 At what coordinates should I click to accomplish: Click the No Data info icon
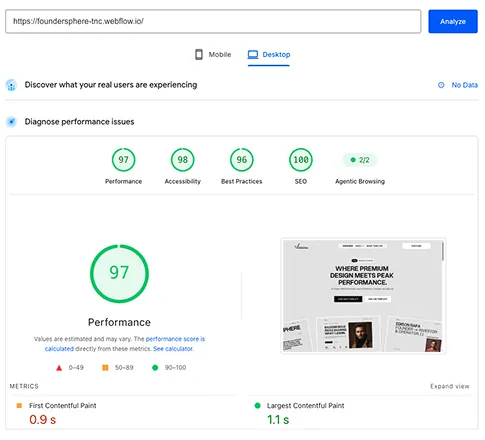point(441,85)
